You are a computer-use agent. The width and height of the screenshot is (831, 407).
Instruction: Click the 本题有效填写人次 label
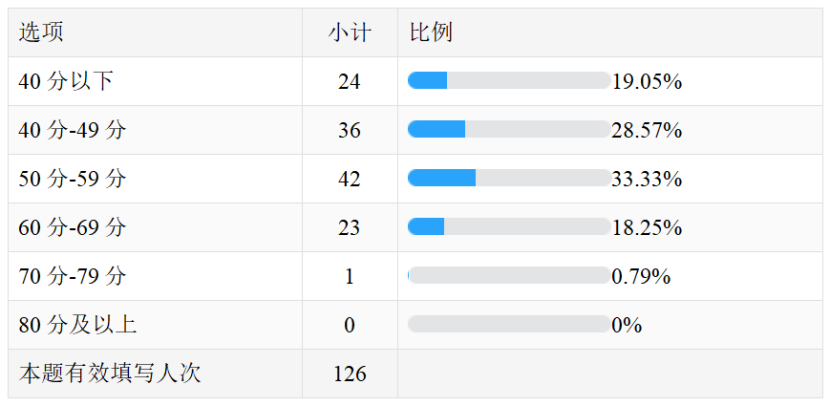click(110, 374)
